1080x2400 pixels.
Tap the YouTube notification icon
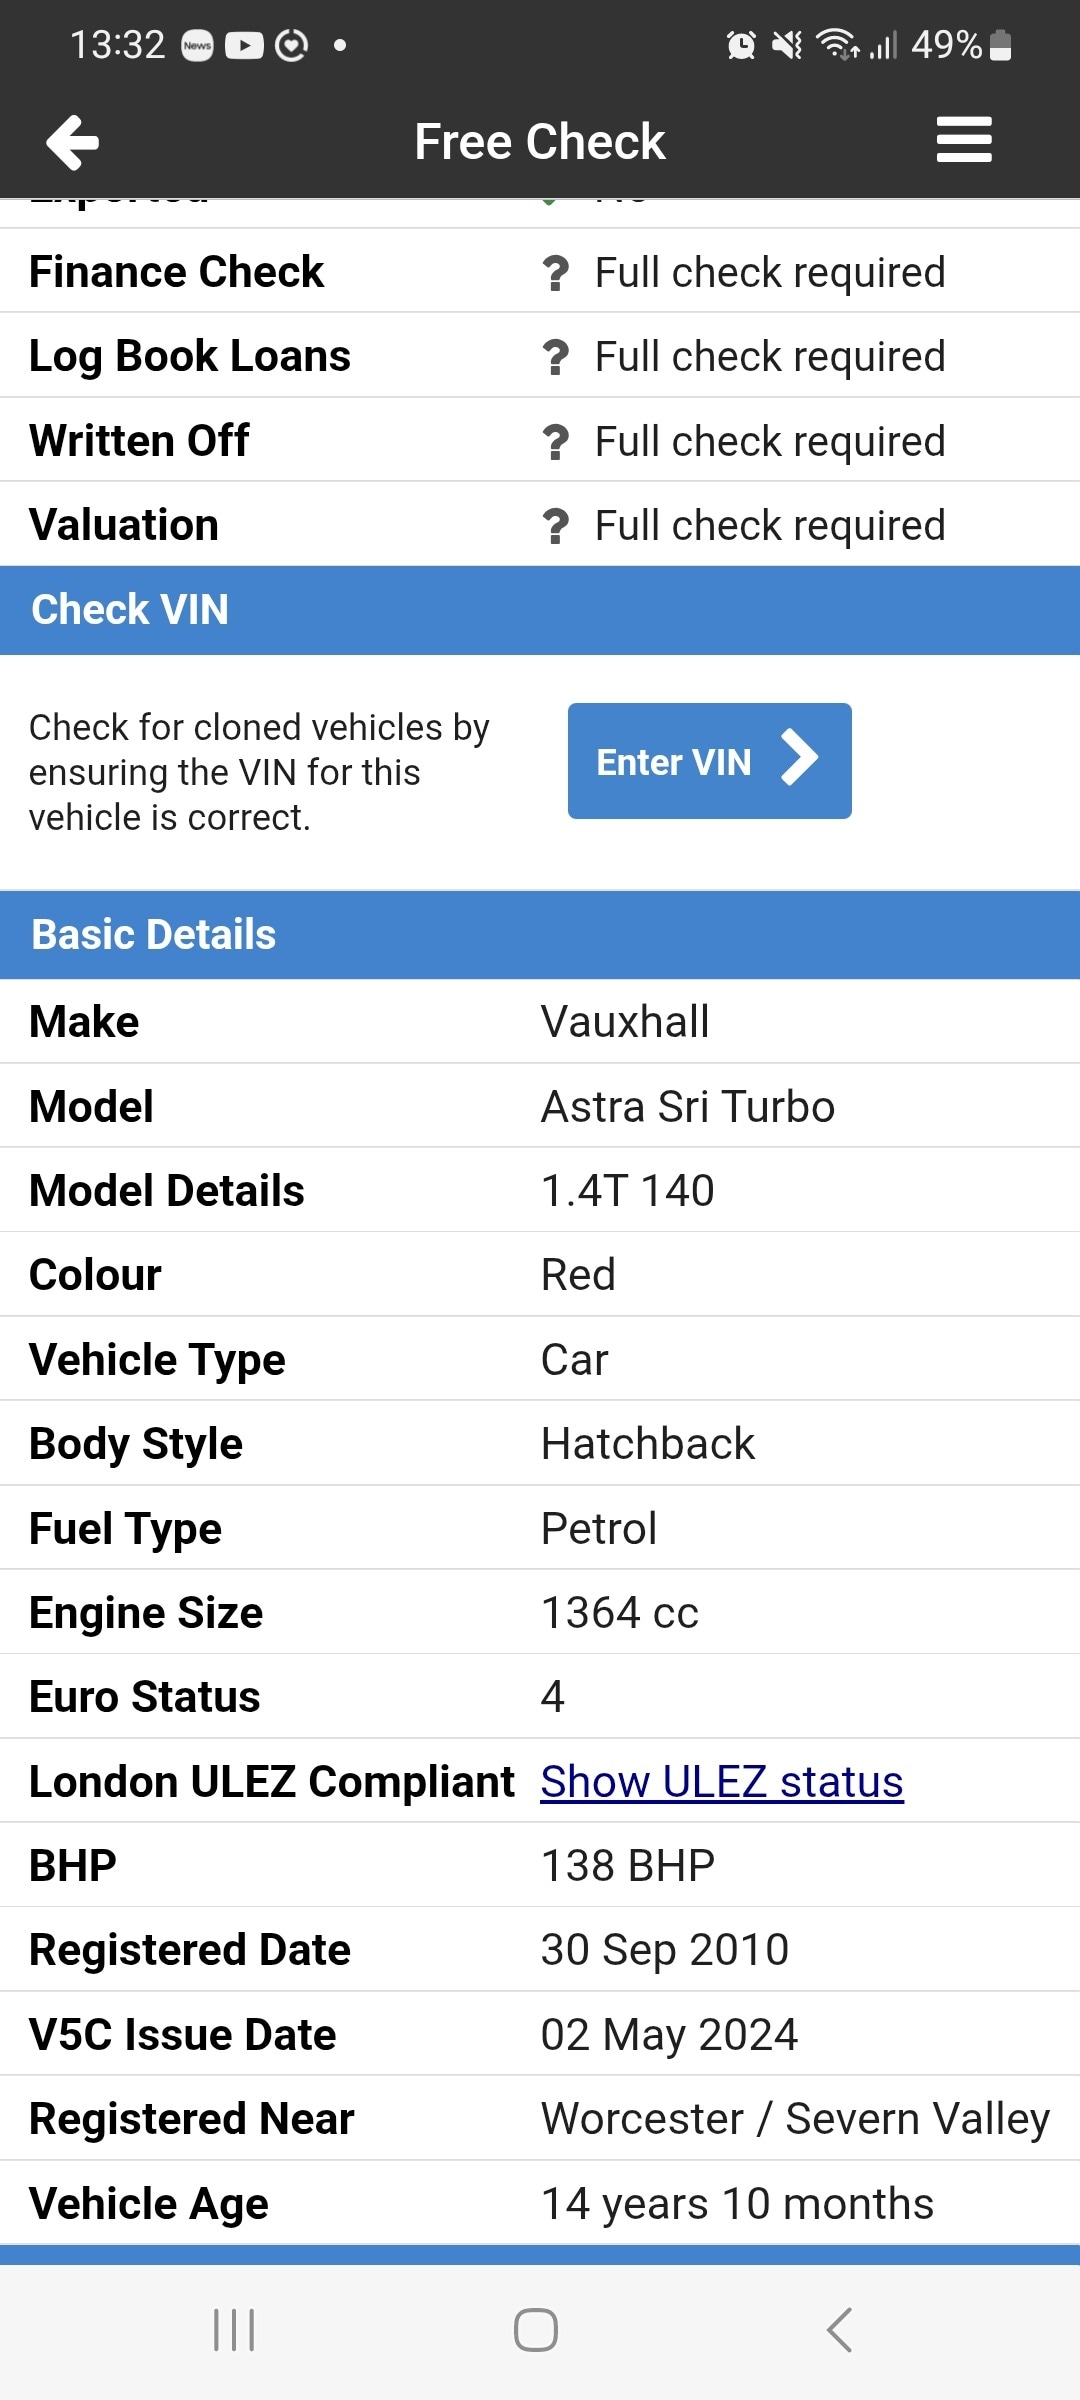click(244, 45)
